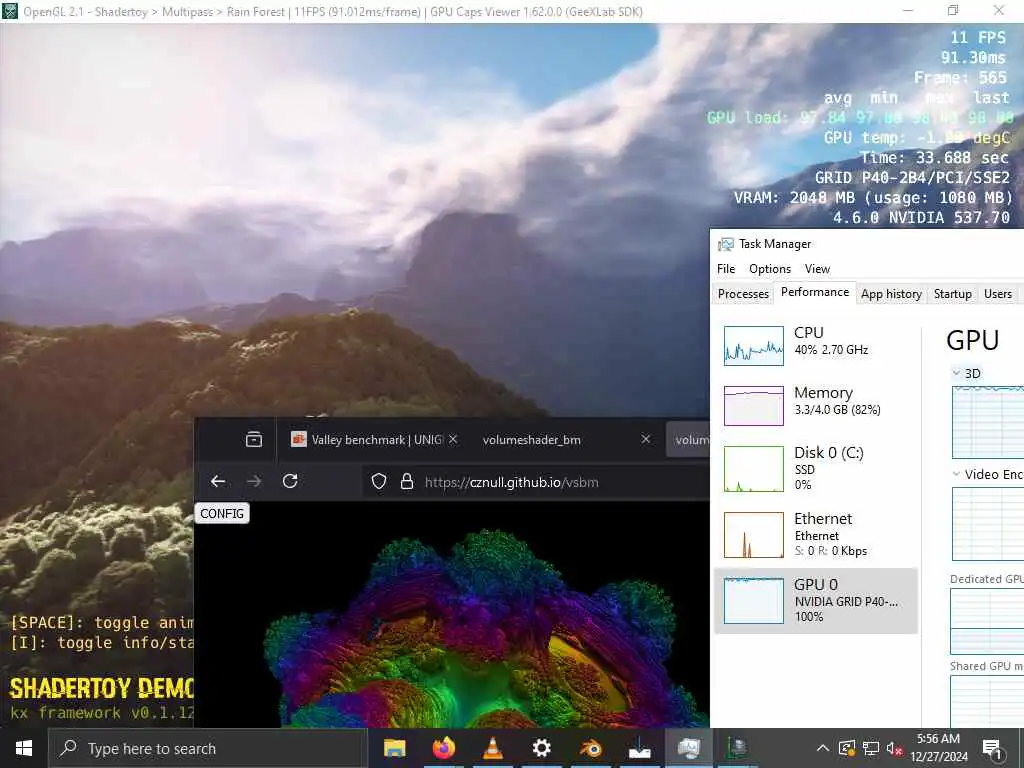The height and width of the screenshot is (768, 1024).
Task: Close the Valley benchmark tab
Action: (453, 440)
